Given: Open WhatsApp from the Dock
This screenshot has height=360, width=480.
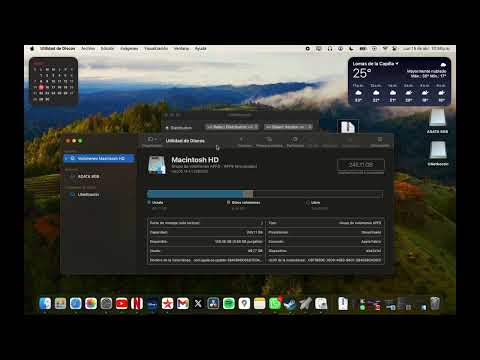Looking at the screenshot, I should point(275,304).
